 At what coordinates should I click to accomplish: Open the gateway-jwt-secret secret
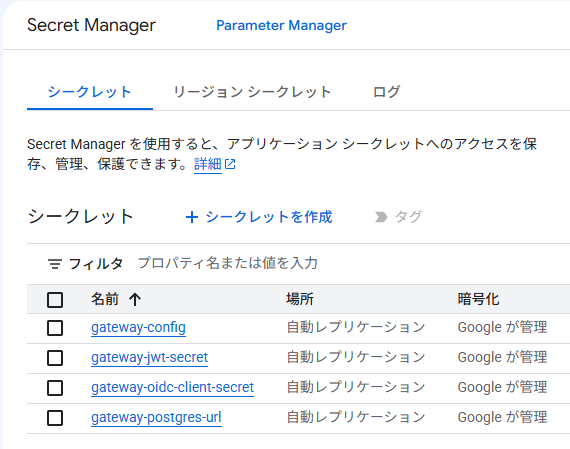(x=149, y=358)
